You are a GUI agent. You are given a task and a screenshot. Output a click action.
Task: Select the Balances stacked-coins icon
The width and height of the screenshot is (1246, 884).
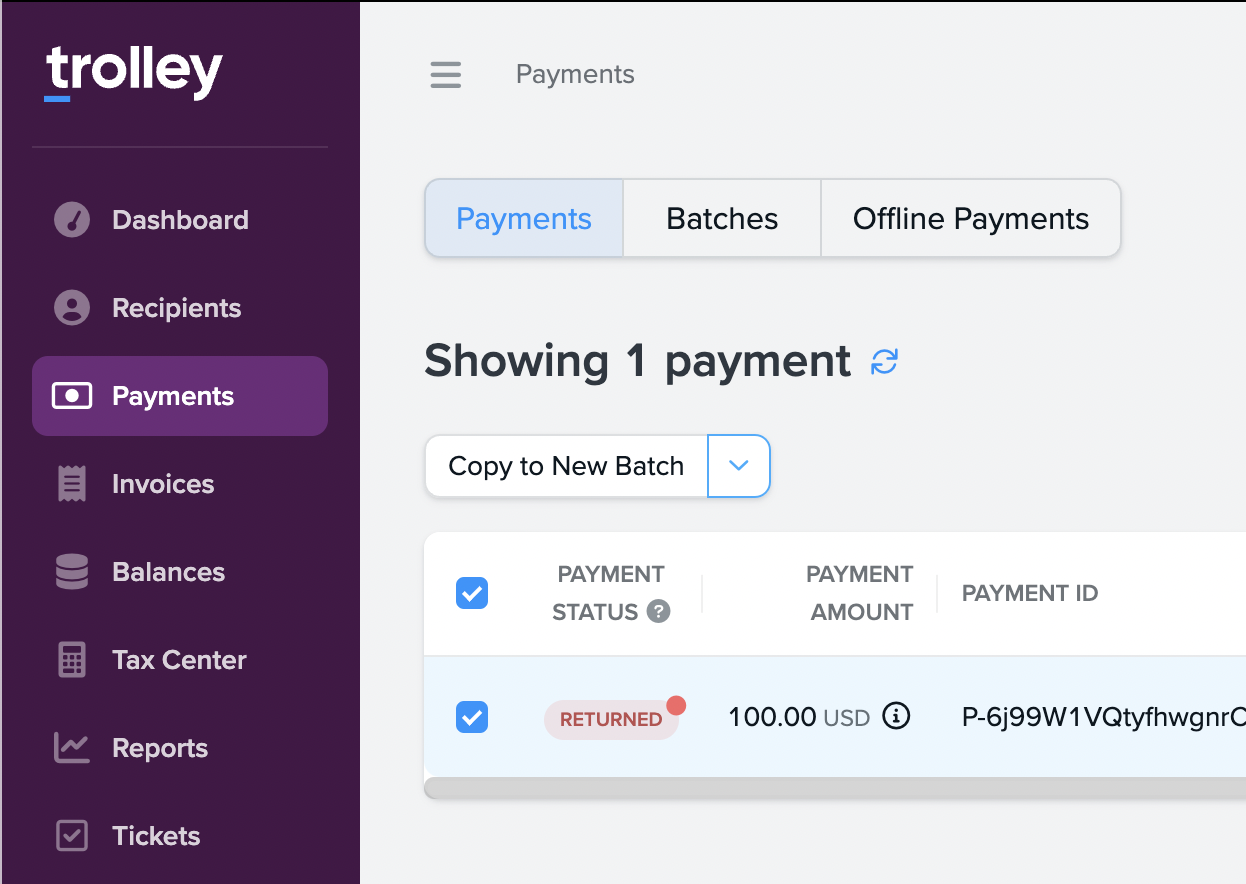tap(72, 572)
